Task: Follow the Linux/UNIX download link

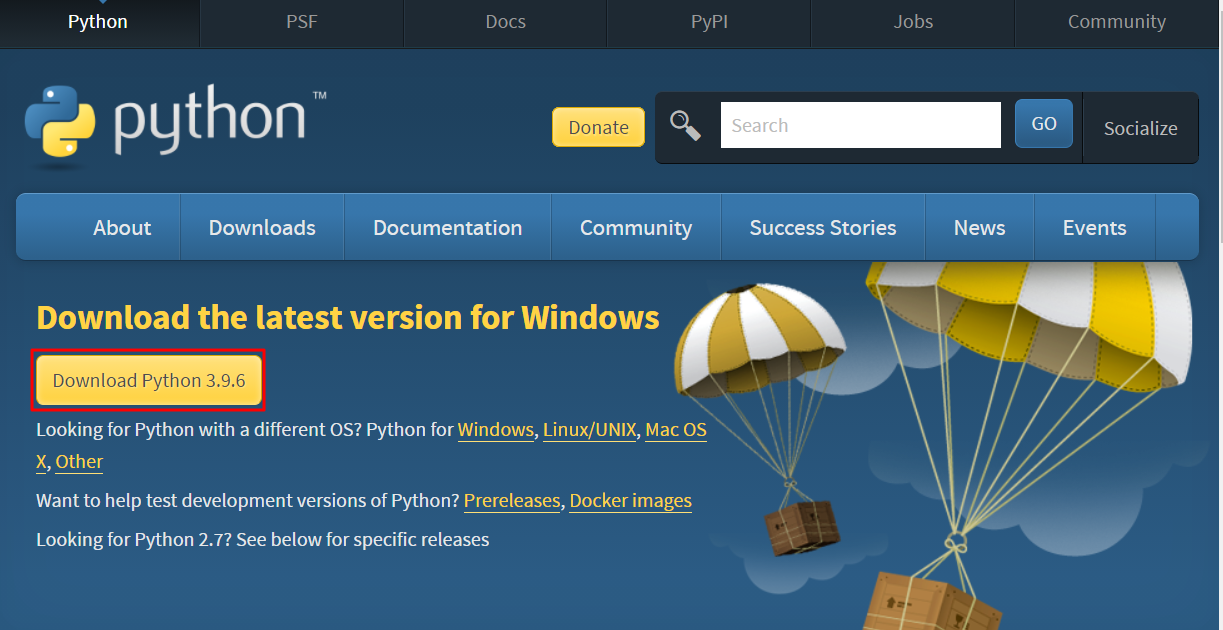Action: coord(589,430)
